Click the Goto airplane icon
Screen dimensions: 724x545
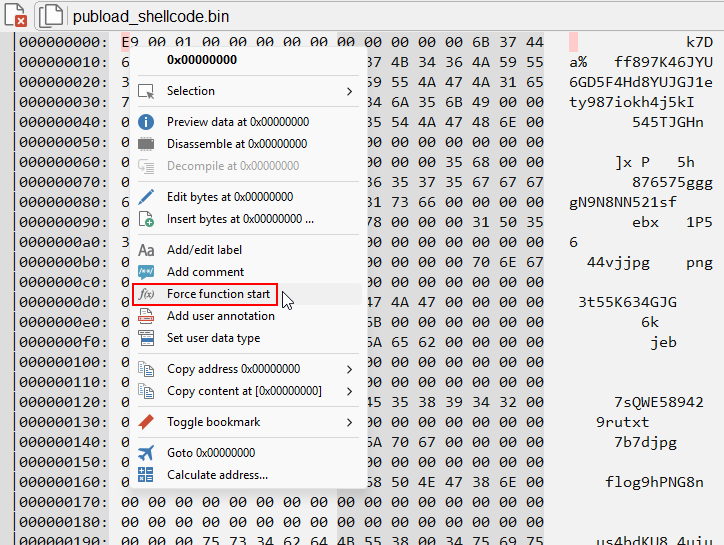pos(146,453)
